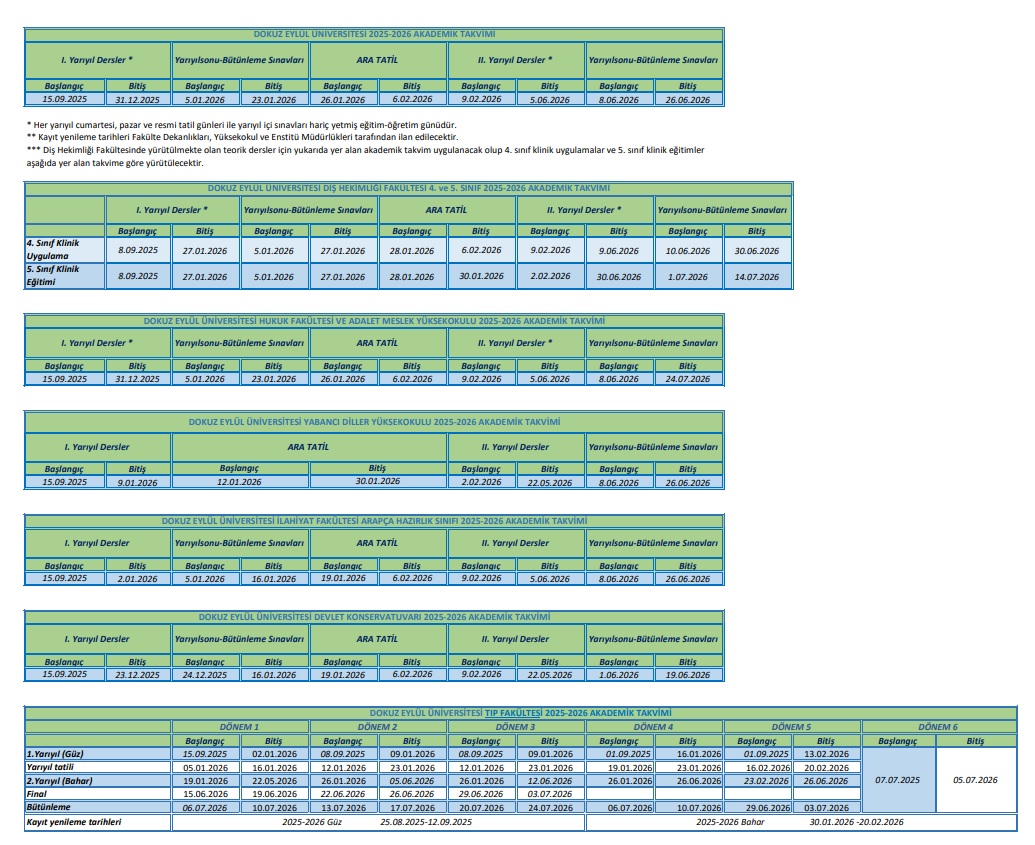
Task: Click the date cell "22.06.2026"
Action: [343, 794]
